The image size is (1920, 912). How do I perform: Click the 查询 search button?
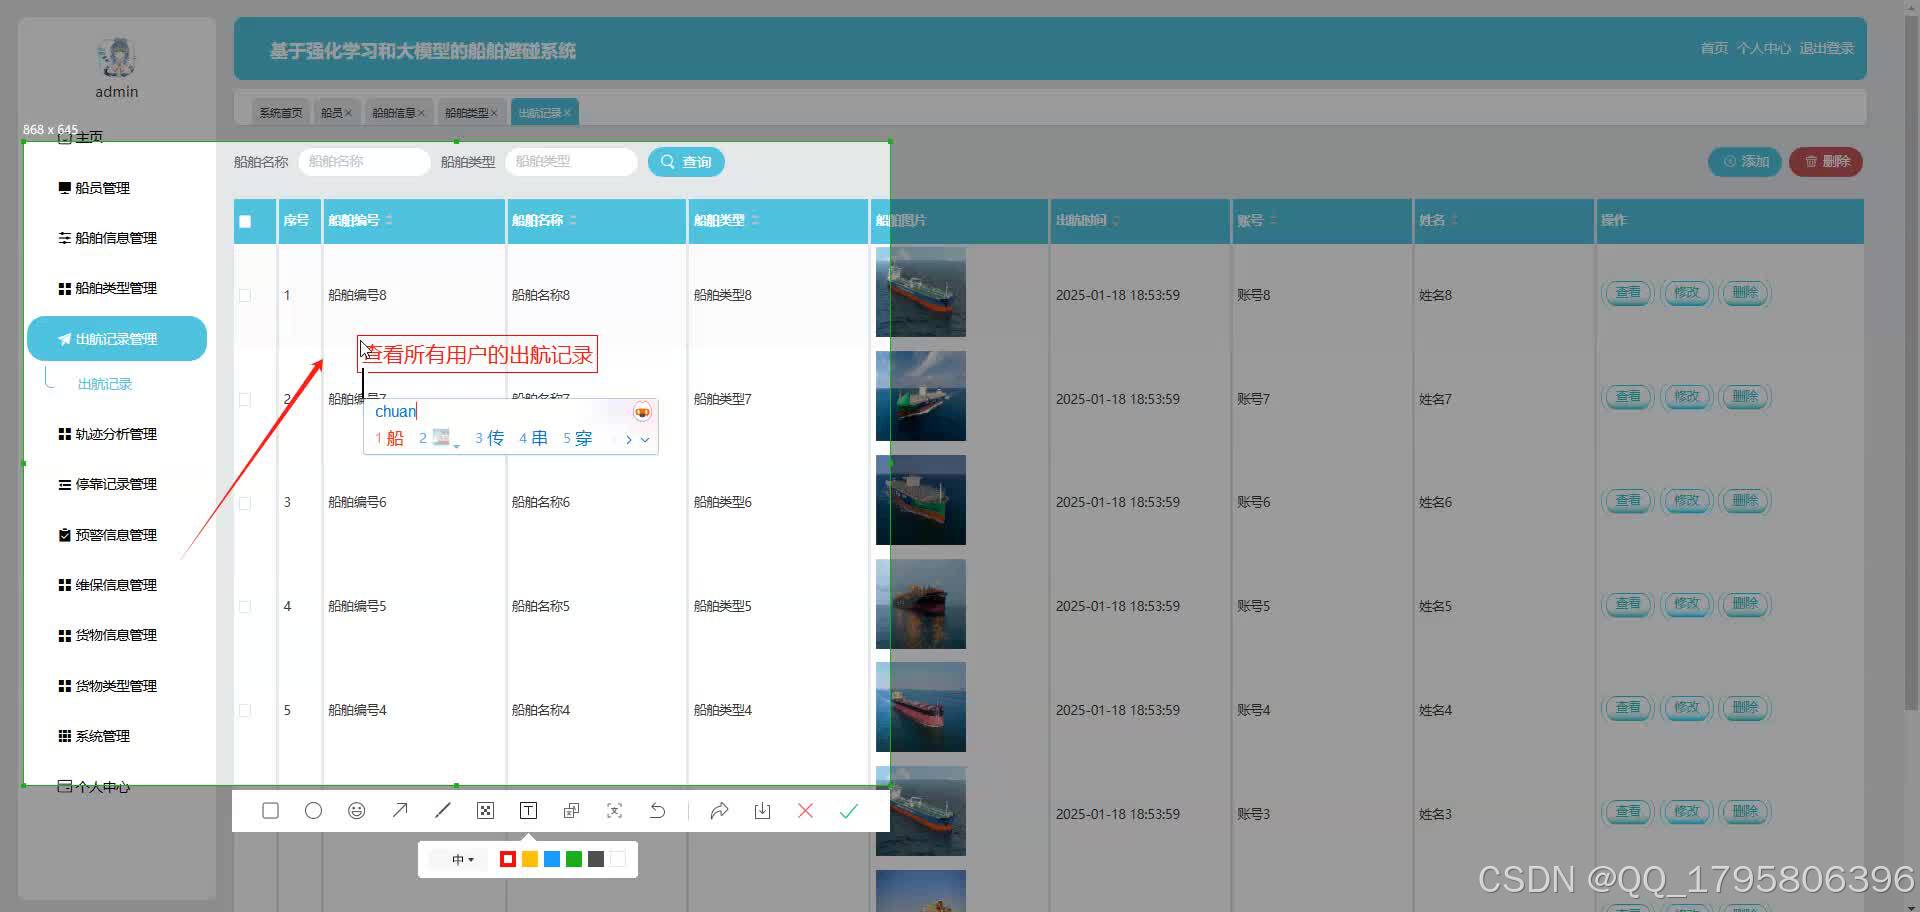[x=686, y=162]
